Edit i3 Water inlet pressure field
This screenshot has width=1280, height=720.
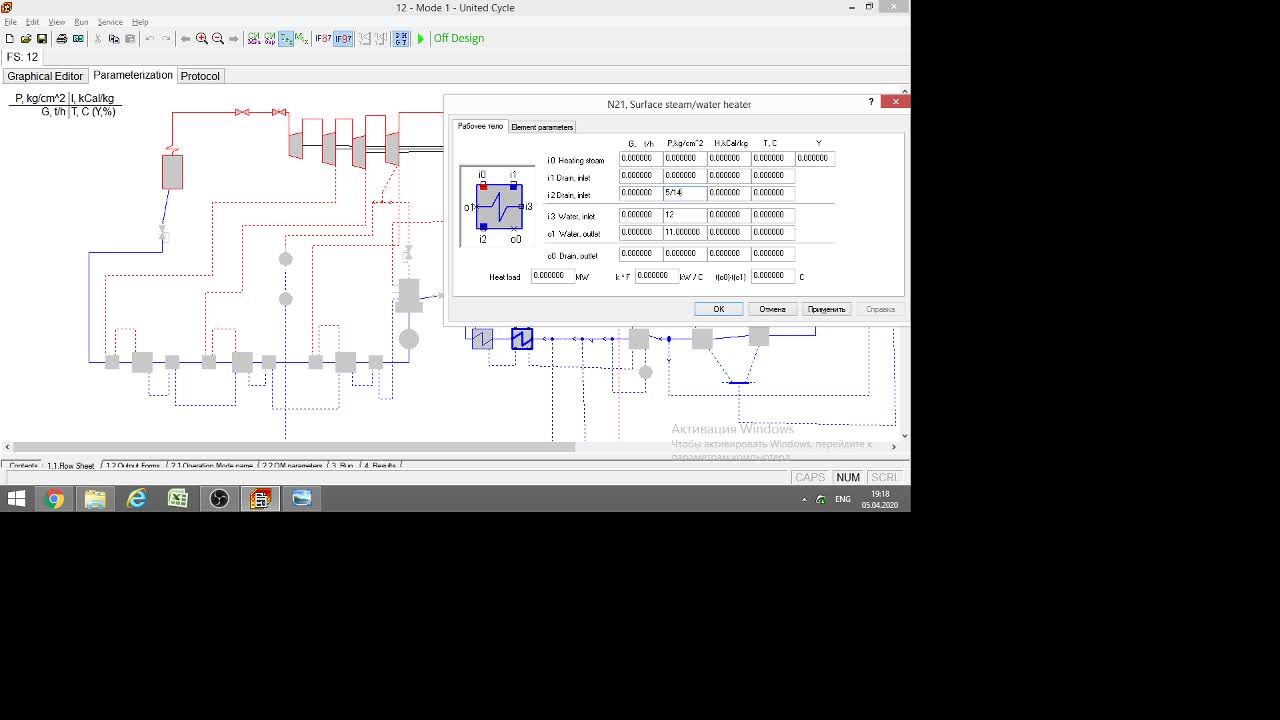684,214
